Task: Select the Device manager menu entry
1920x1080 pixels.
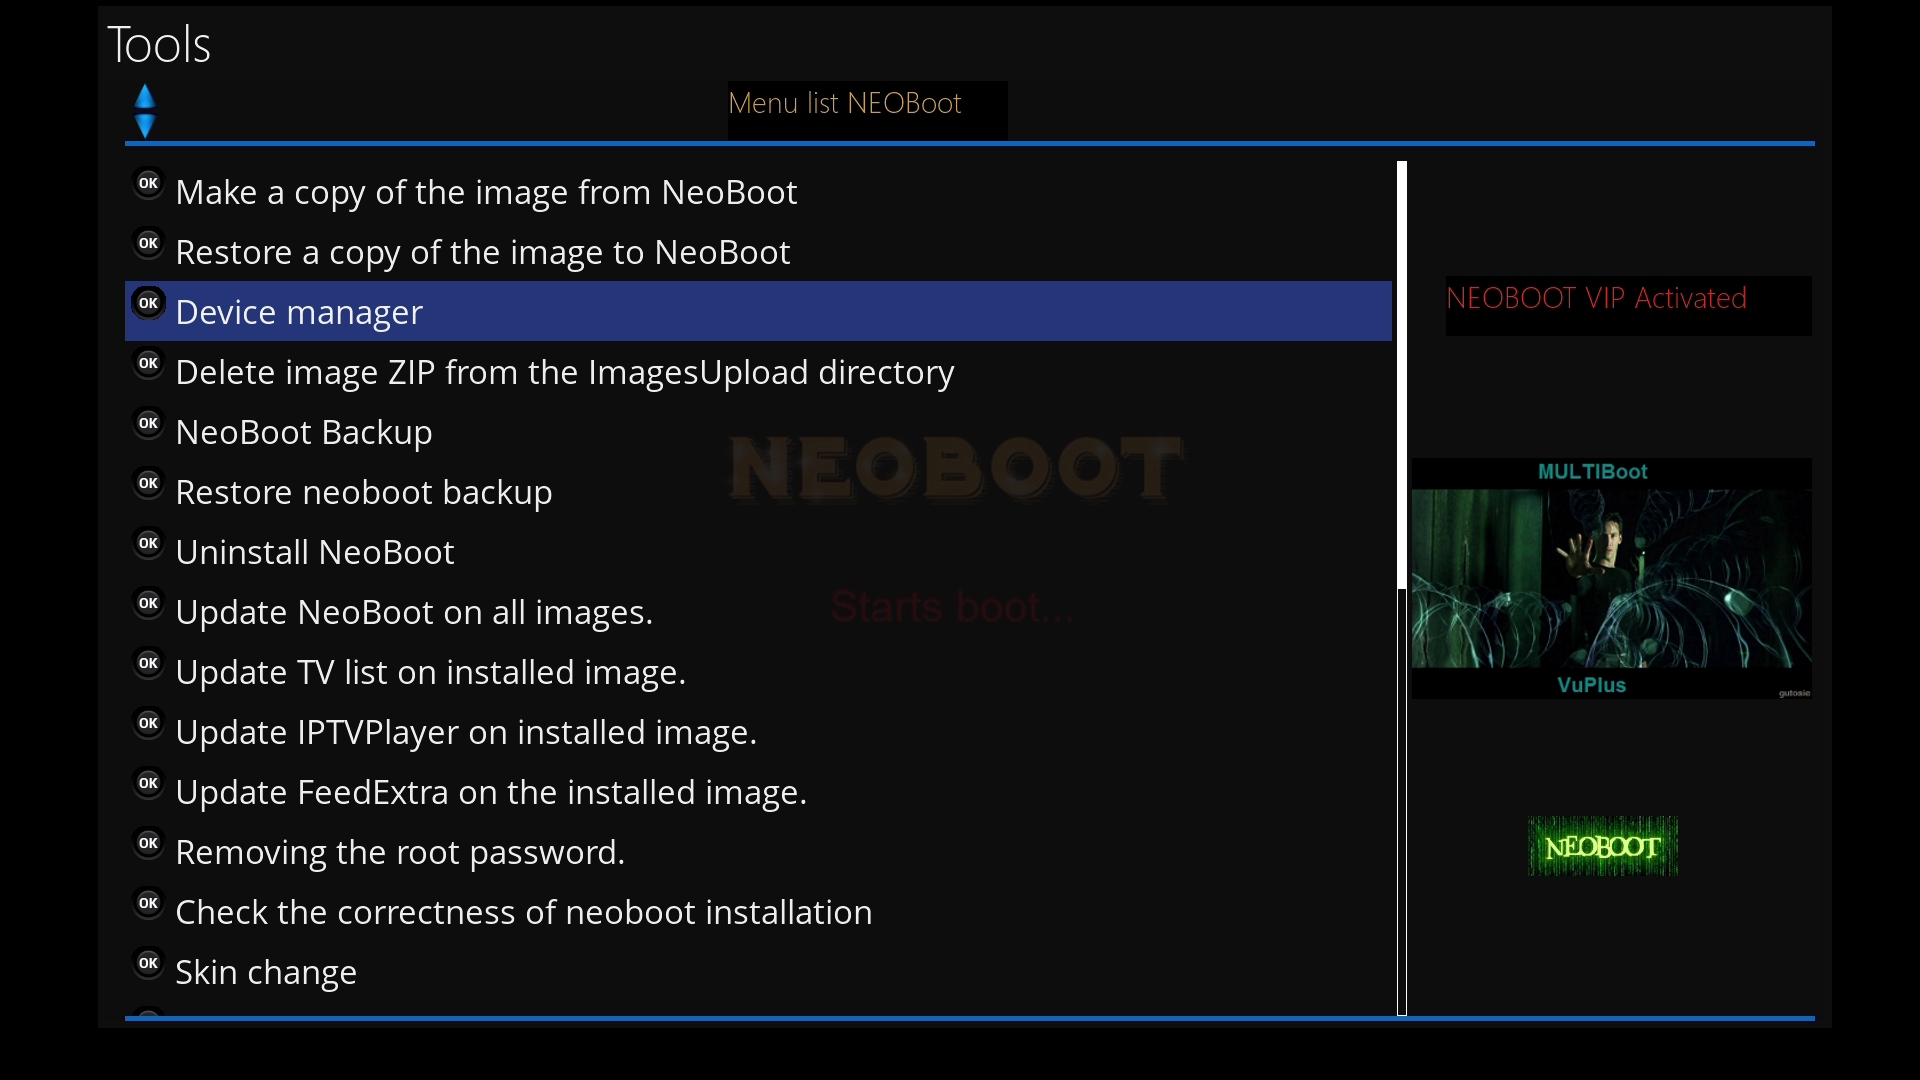Action: coord(298,312)
